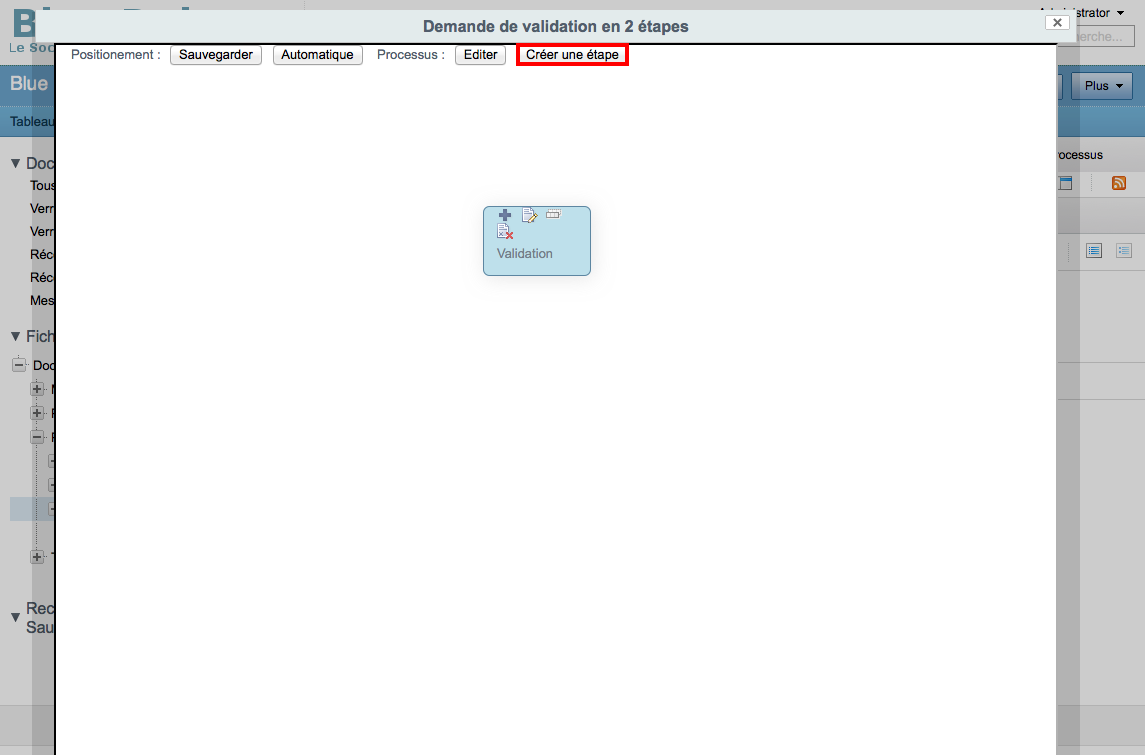This screenshot has width=1145, height=755.
Task: Click the Editer process button
Action: pyautogui.click(x=480, y=55)
